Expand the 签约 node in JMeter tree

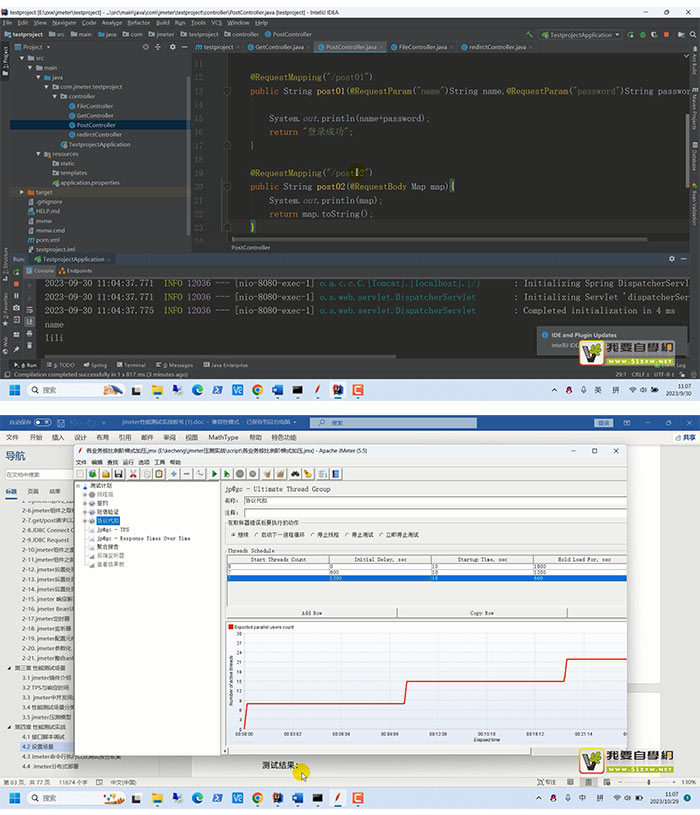[85, 503]
